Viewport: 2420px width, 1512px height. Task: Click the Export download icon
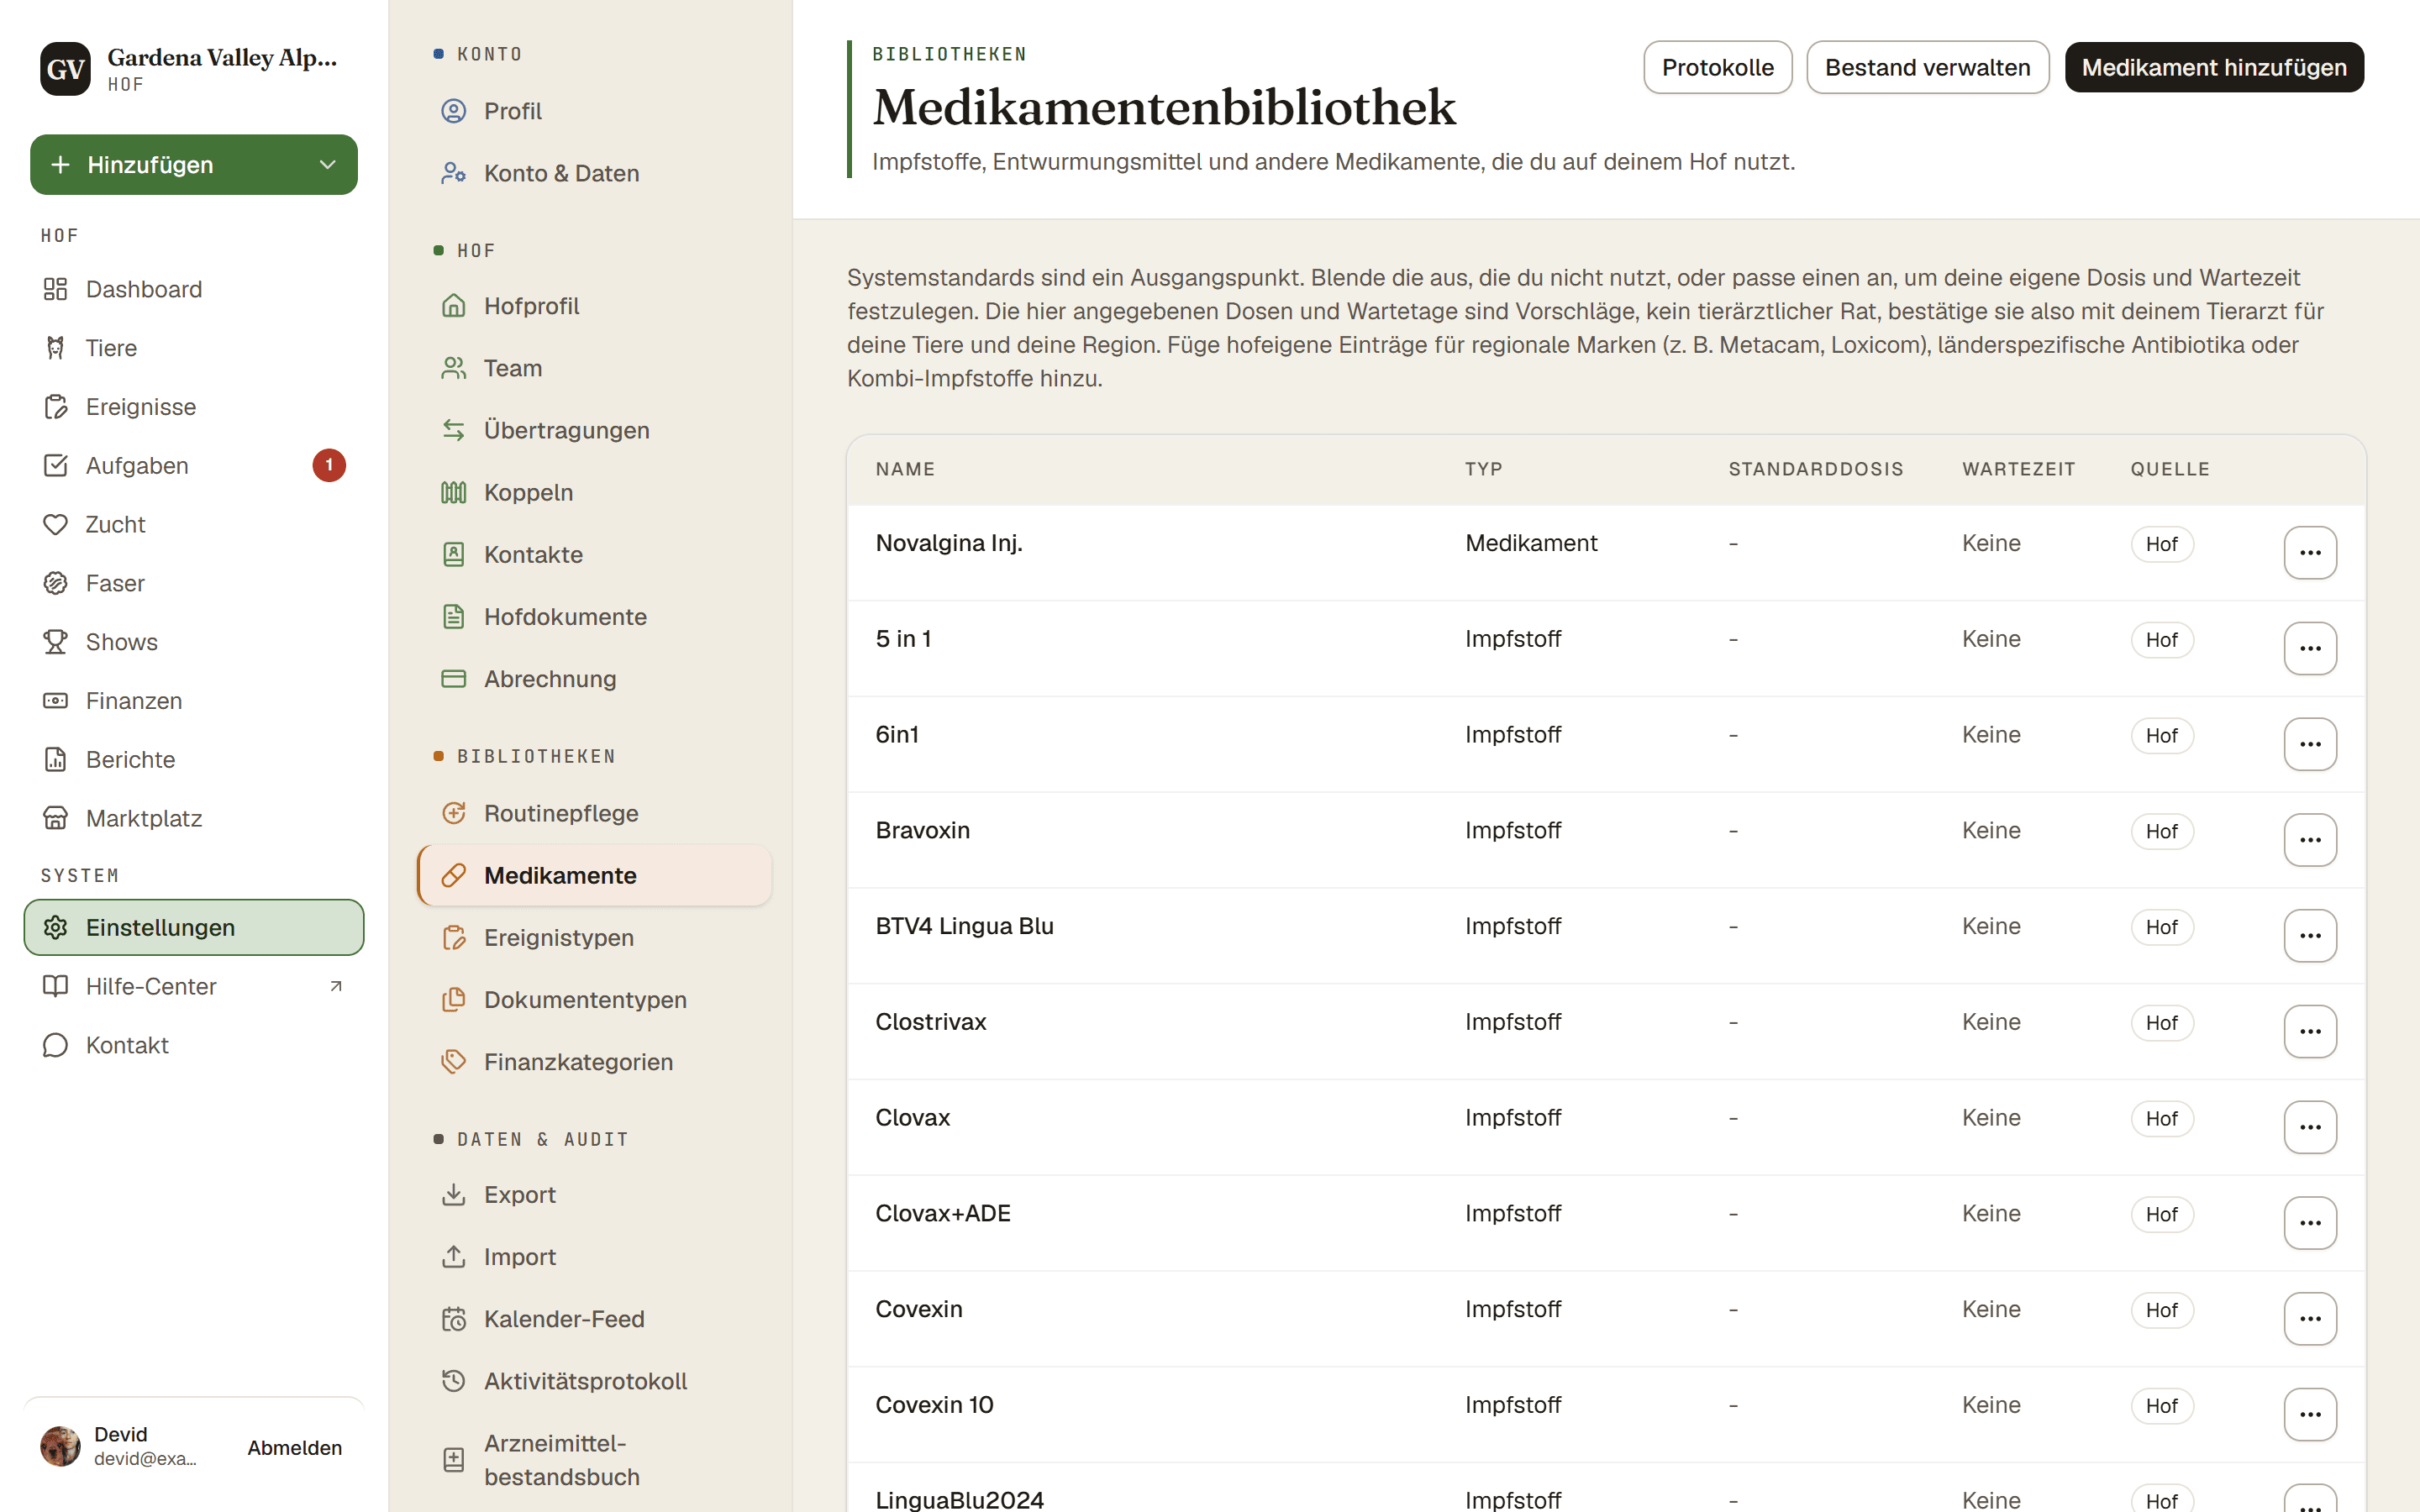454,1194
